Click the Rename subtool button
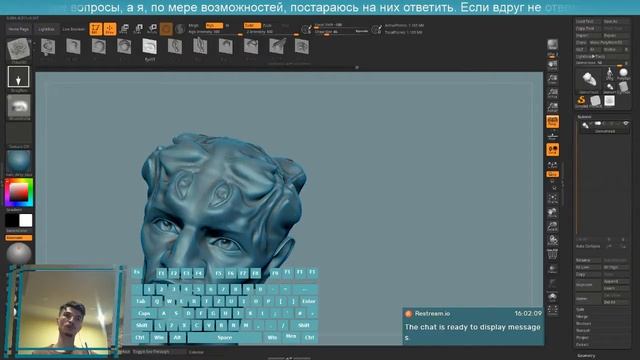 tap(588, 260)
